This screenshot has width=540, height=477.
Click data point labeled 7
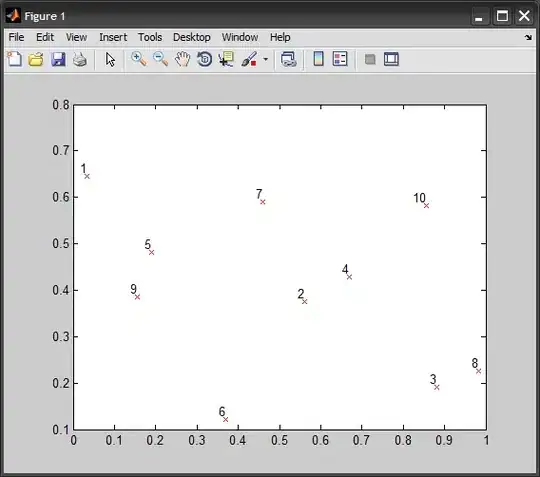[x=263, y=202]
